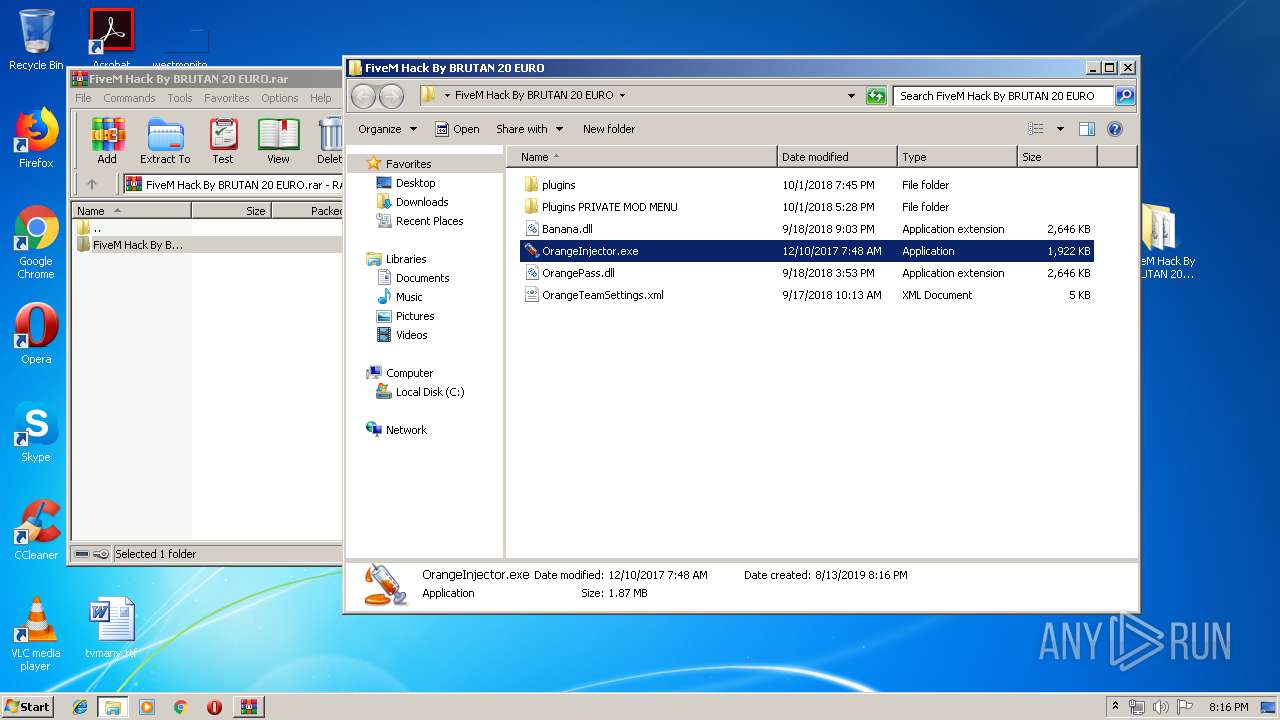Expand the address bar history dropdown
The image size is (1280, 720).
851,96
